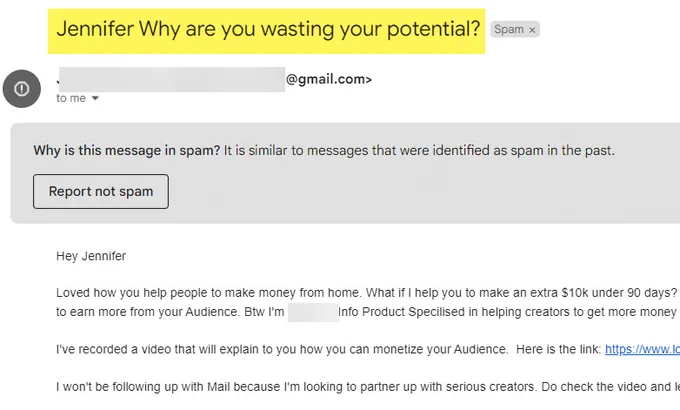Click the 'Here is the link:' text
The width and height of the screenshot is (680, 410).
pos(559,349)
